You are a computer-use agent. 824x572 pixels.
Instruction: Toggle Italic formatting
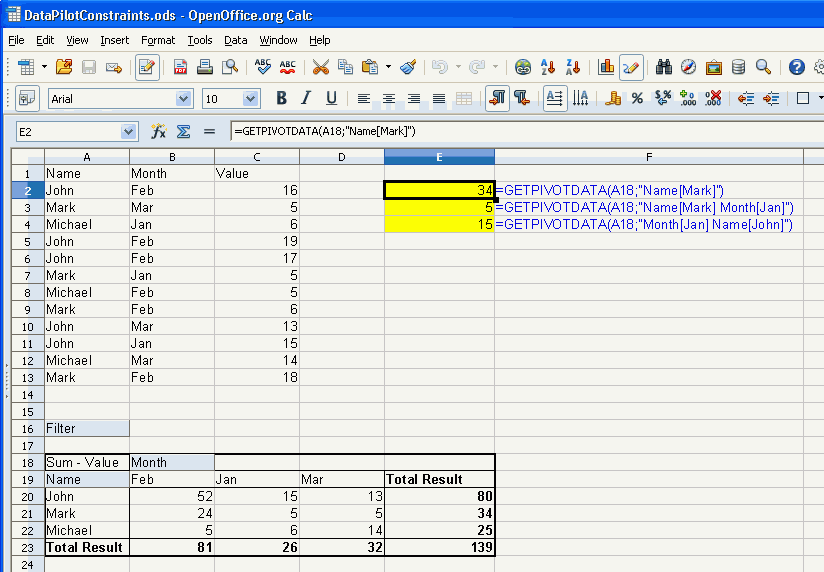(x=306, y=98)
